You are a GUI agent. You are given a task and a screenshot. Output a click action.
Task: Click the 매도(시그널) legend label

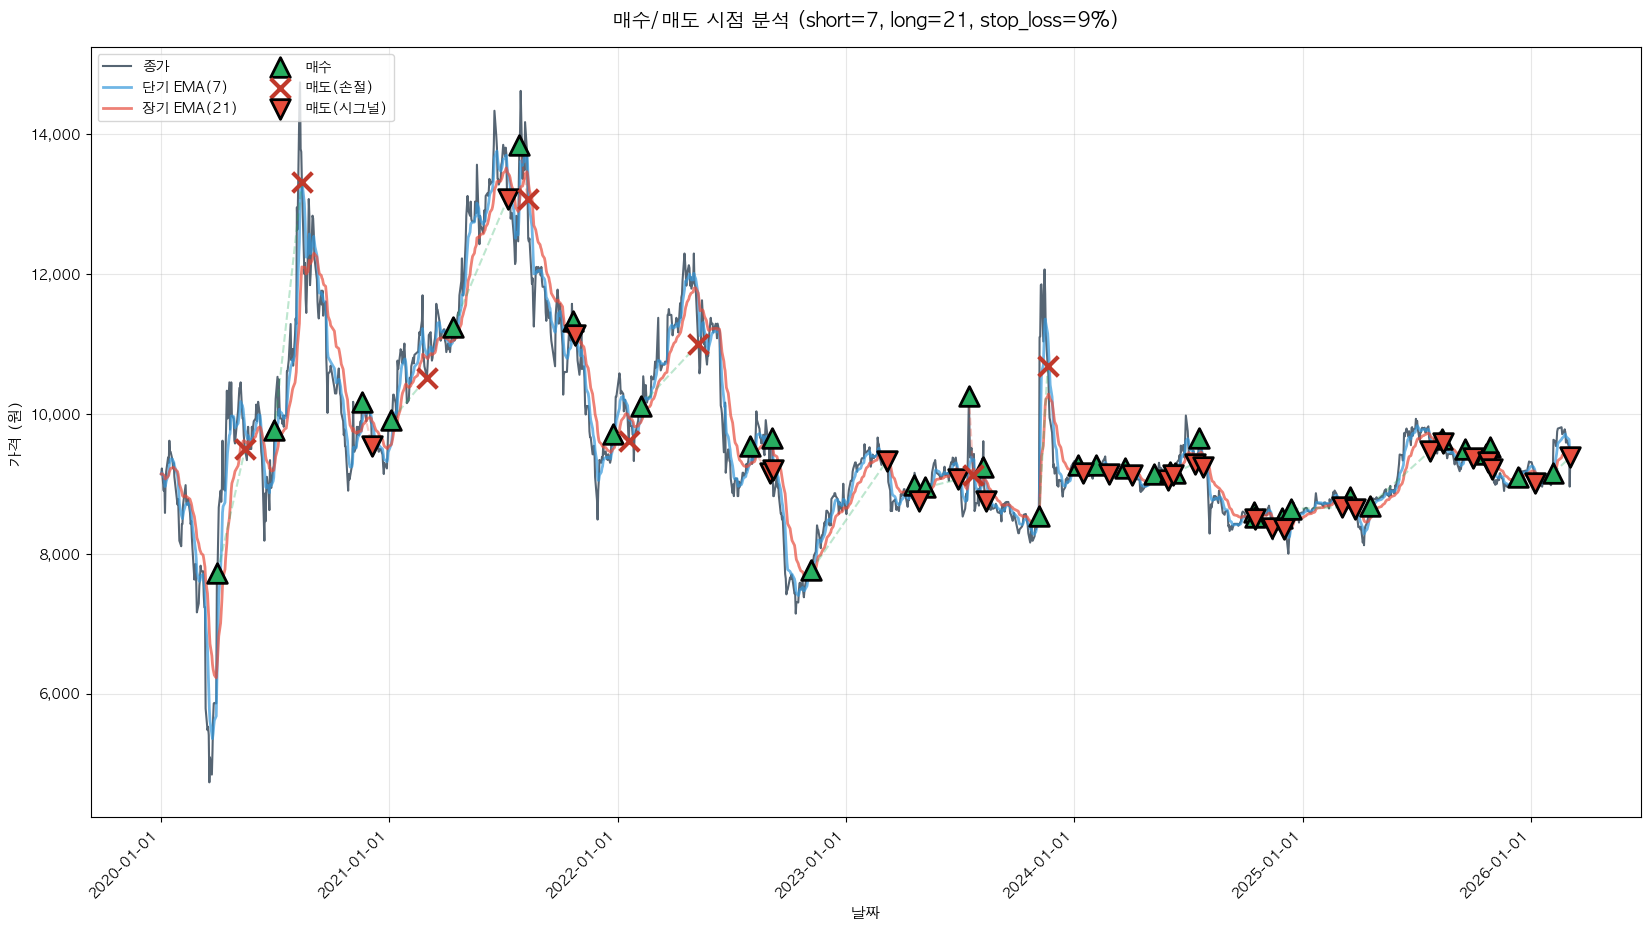pos(345,108)
